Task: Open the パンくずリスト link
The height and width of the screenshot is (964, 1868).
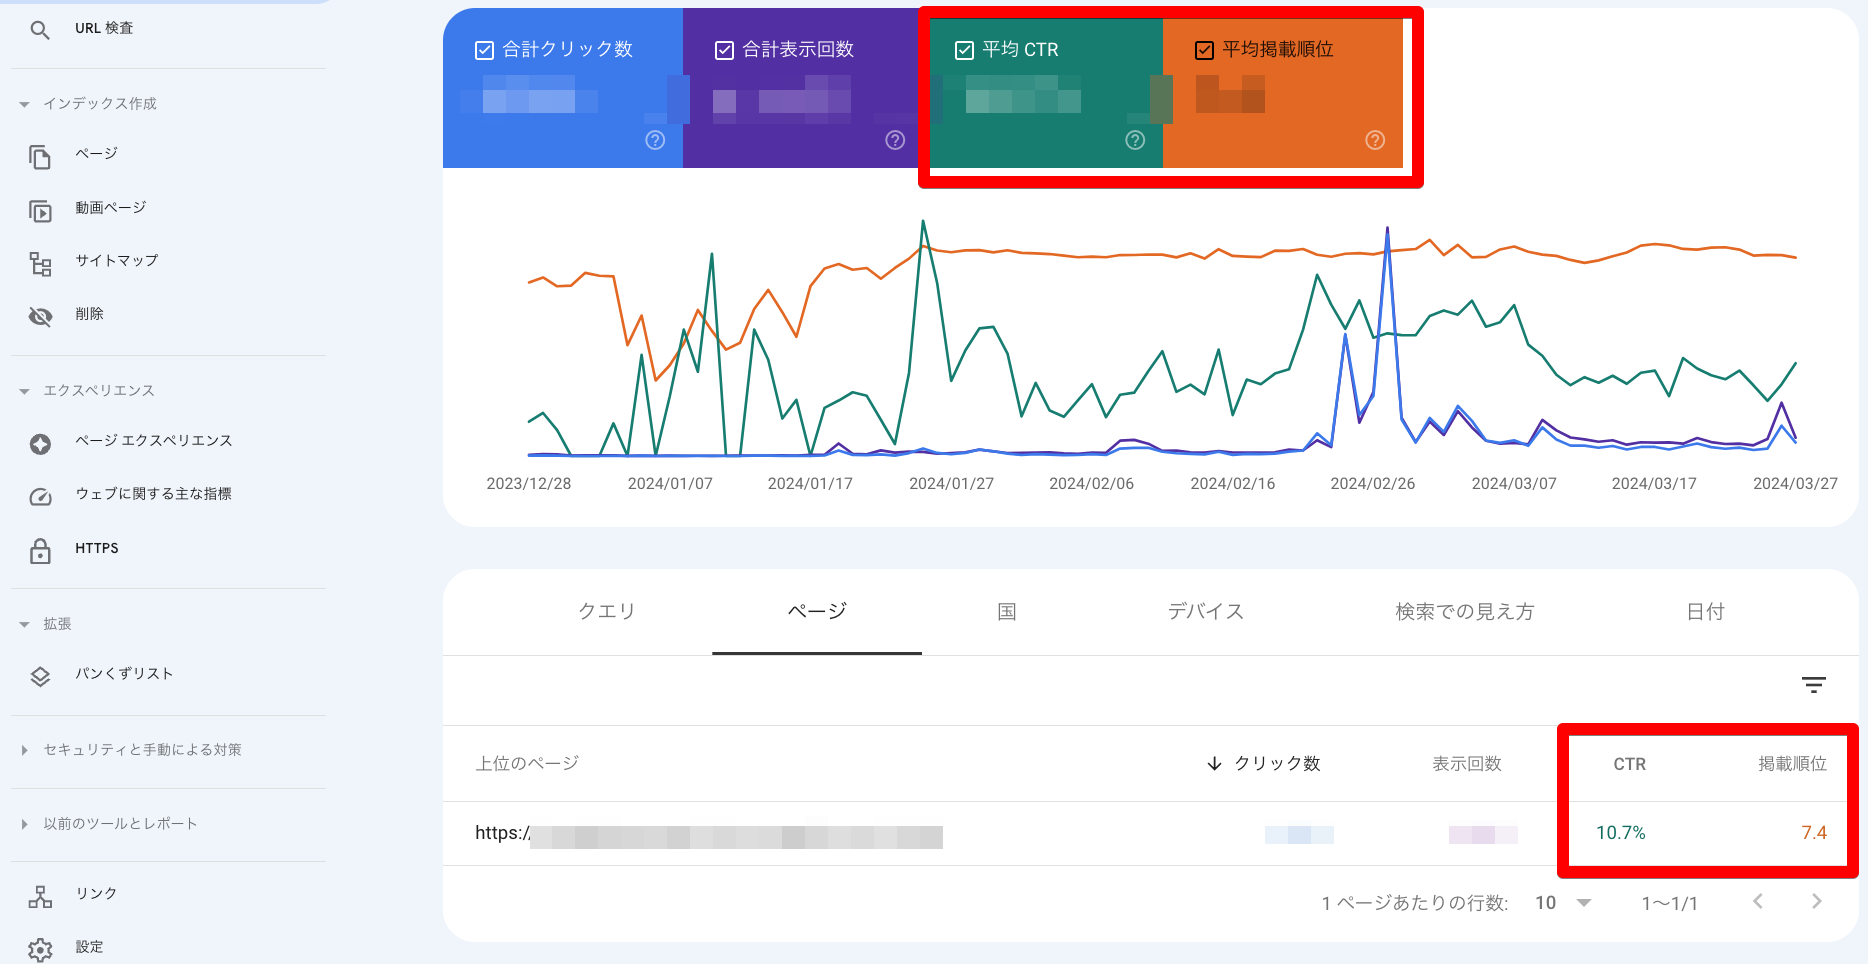Action: click(x=124, y=674)
